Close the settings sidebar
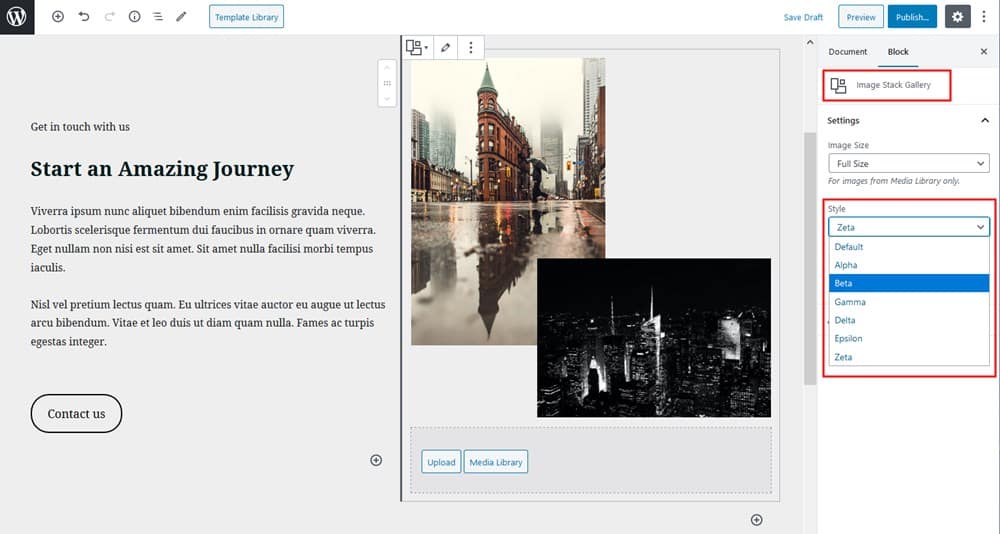This screenshot has height=534, width=1000. click(983, 52)
